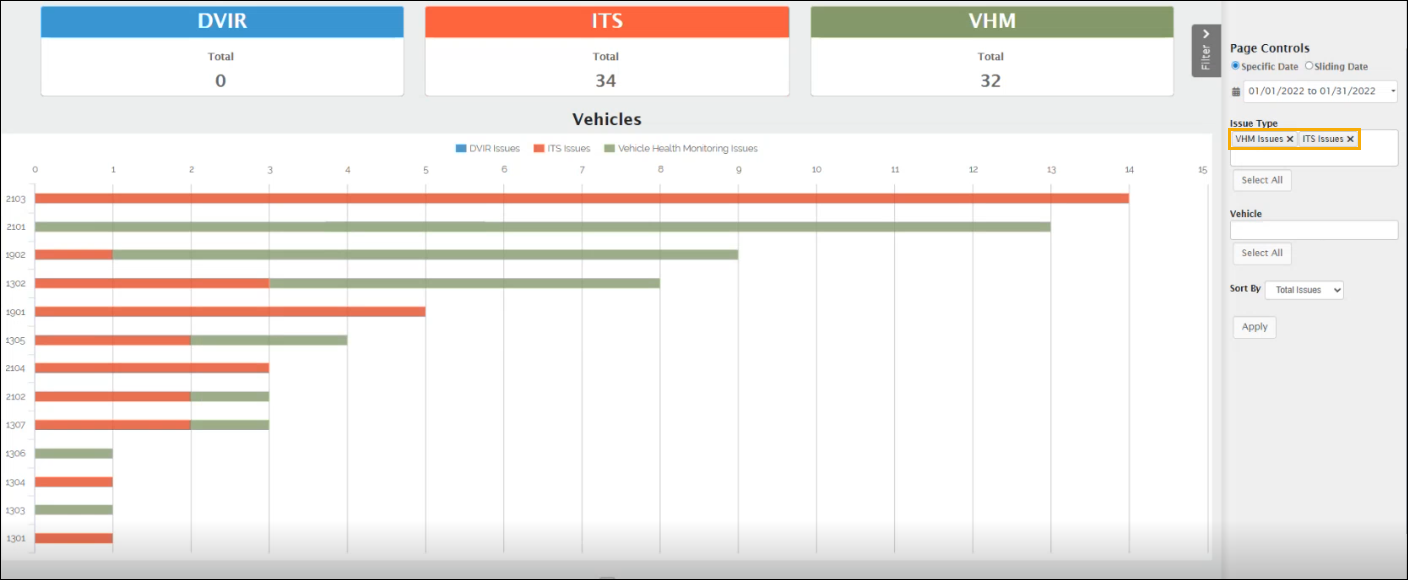
Task: Collapse the Filter side panel tab
Action: click(x=1206, y=50)
